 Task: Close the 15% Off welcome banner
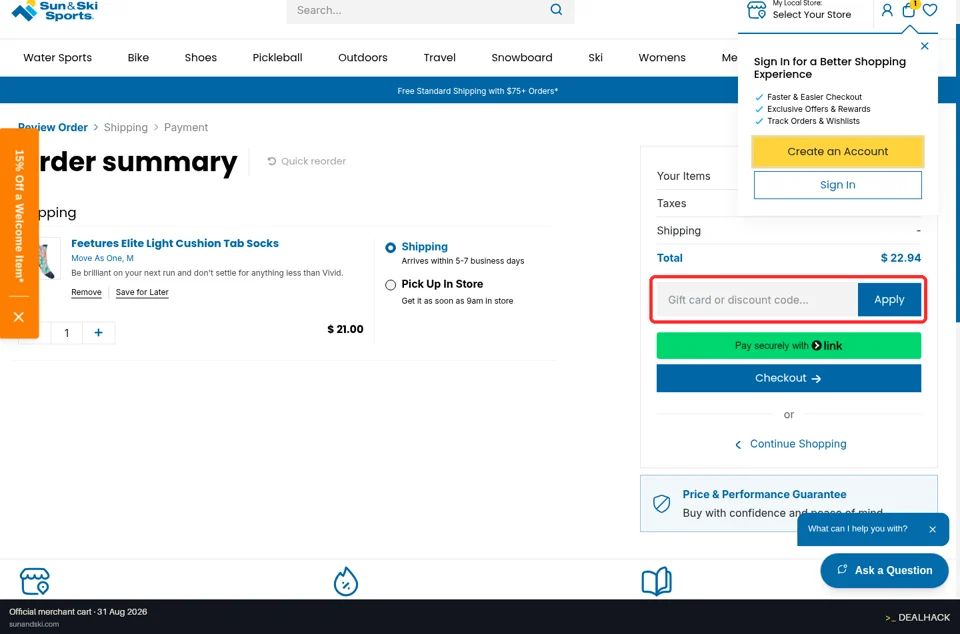(19, 317)
